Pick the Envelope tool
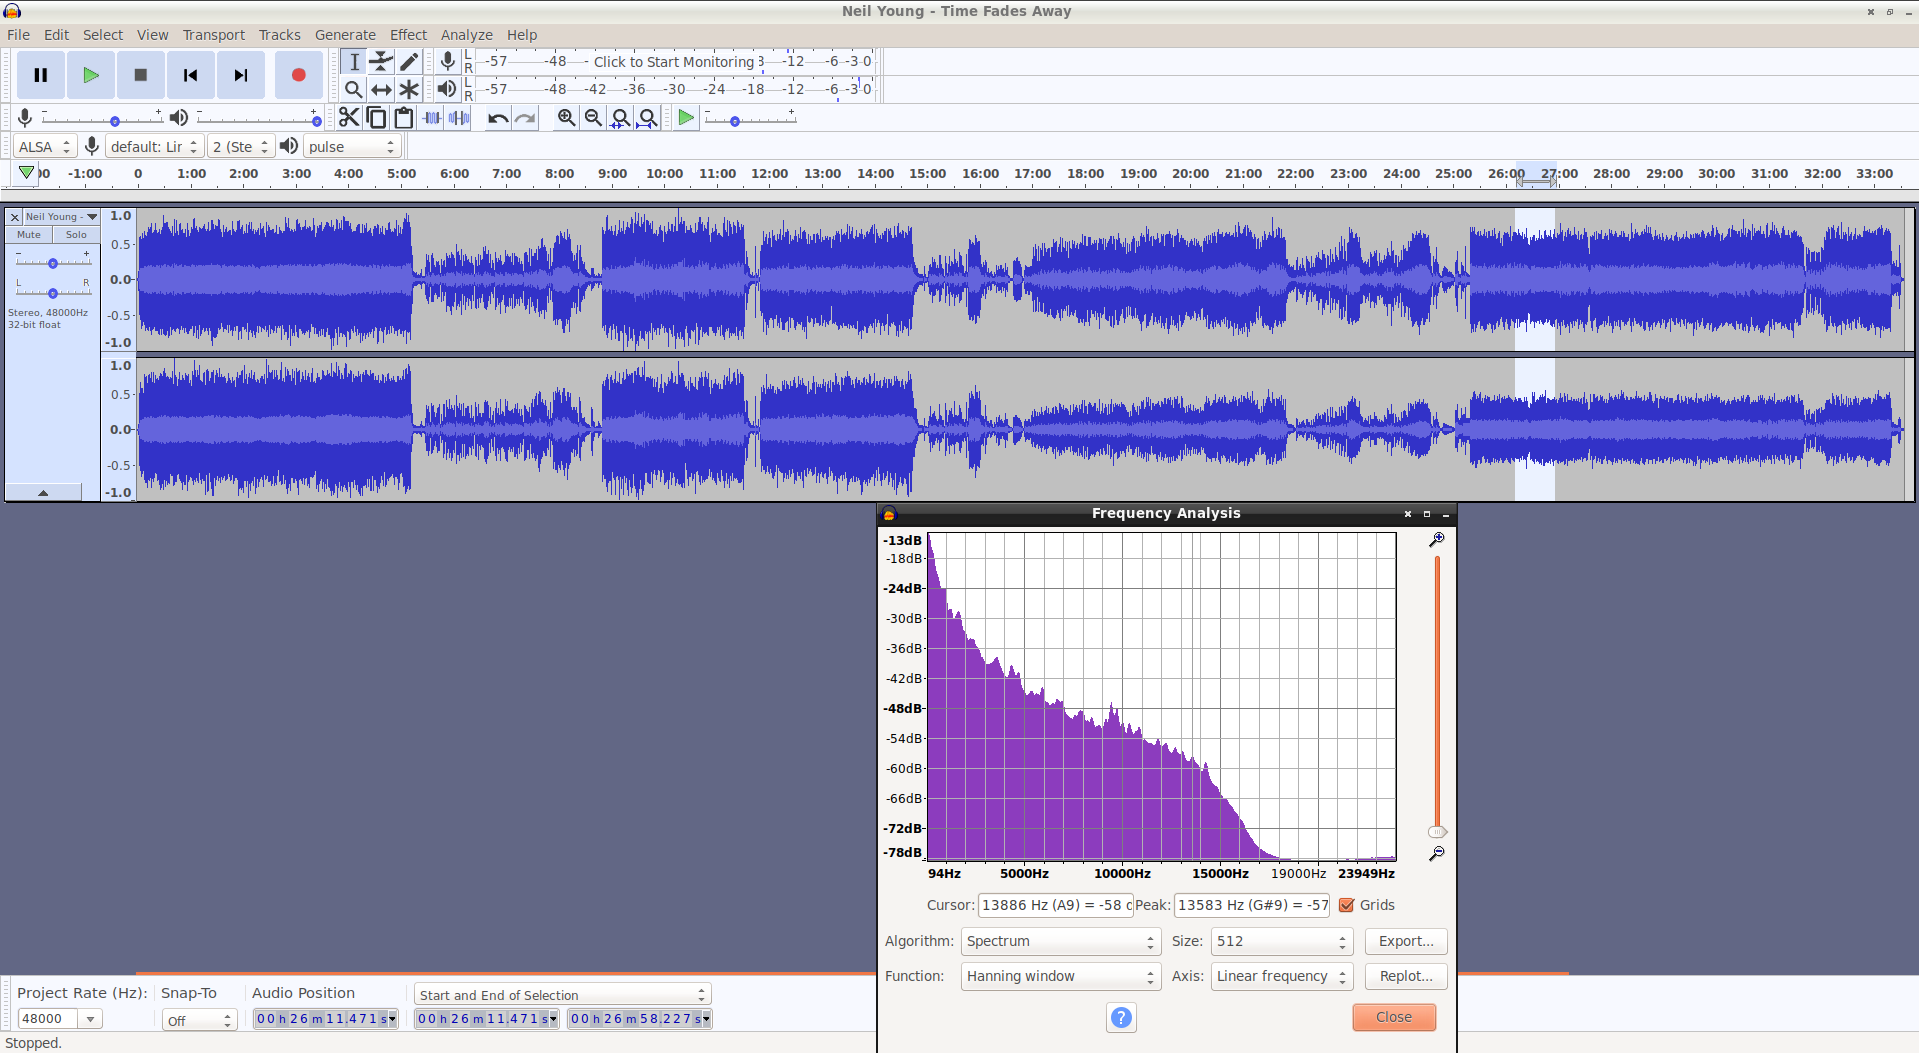This screenshot has height=1053, width=1919. pyautogui.click(x=381, y=62)
